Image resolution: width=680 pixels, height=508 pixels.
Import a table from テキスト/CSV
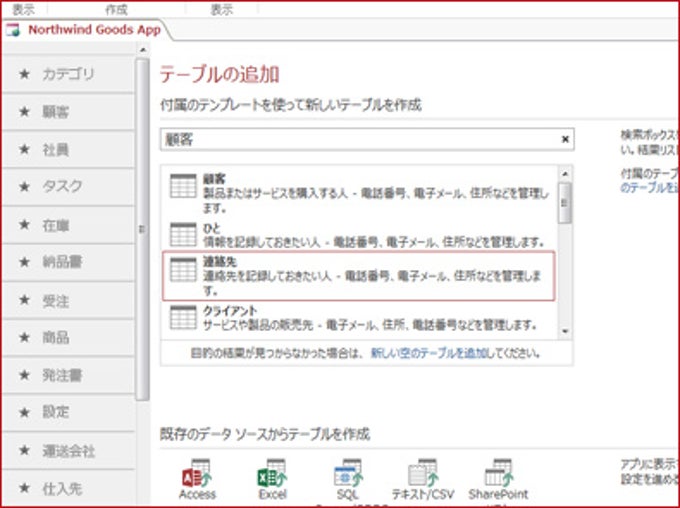pyautogui.click(x=423, y=479)
